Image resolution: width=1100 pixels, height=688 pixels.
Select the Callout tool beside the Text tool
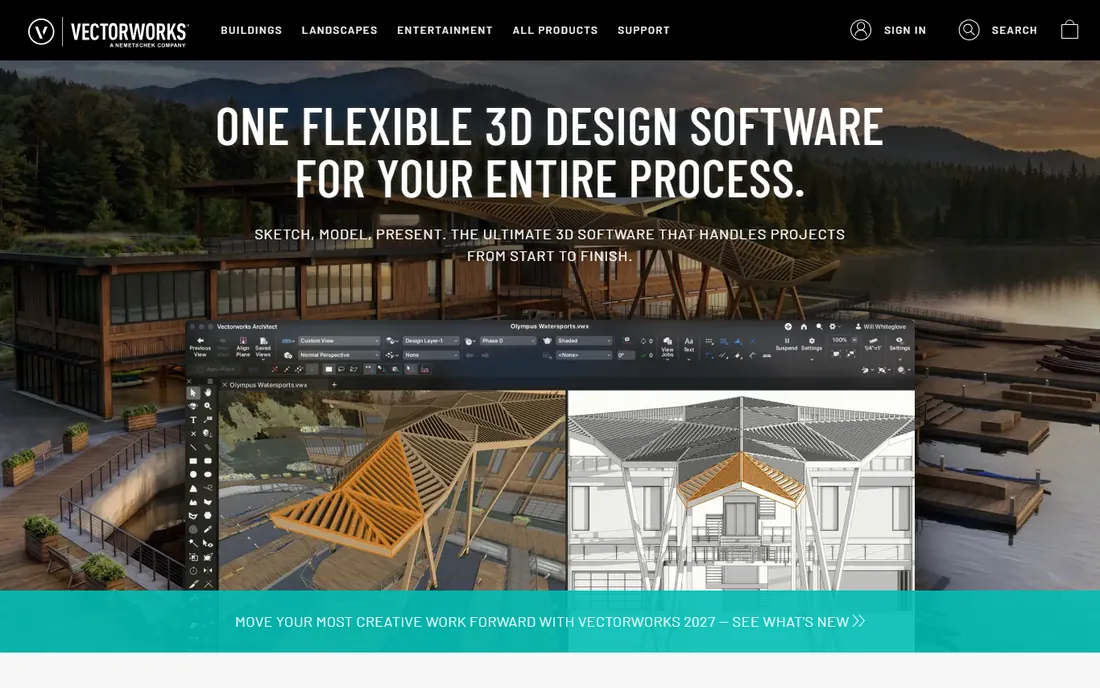click(x=208, y=419)
